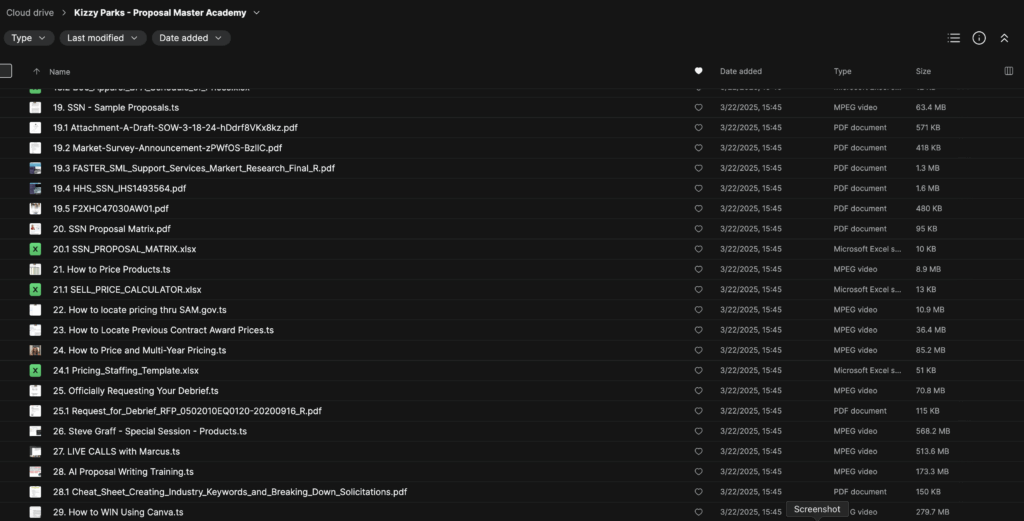Viewport: 1024px width, 521px height.
Task: Toggle the select-all checkbox in header
Action: 6,71
